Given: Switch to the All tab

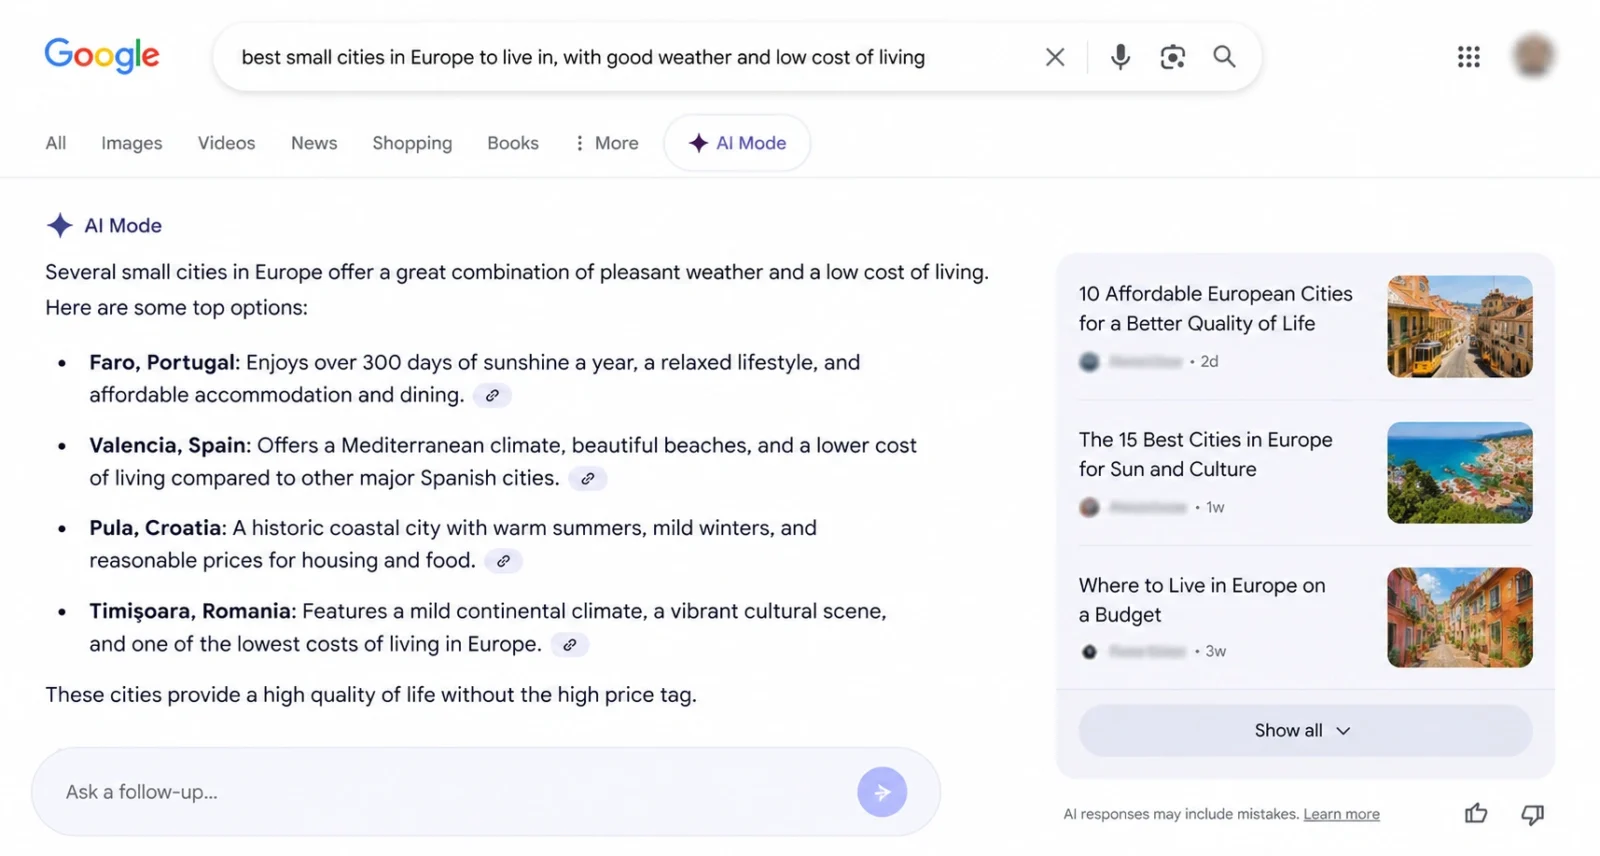Looking at the screenshot, I should click(56, 143).
